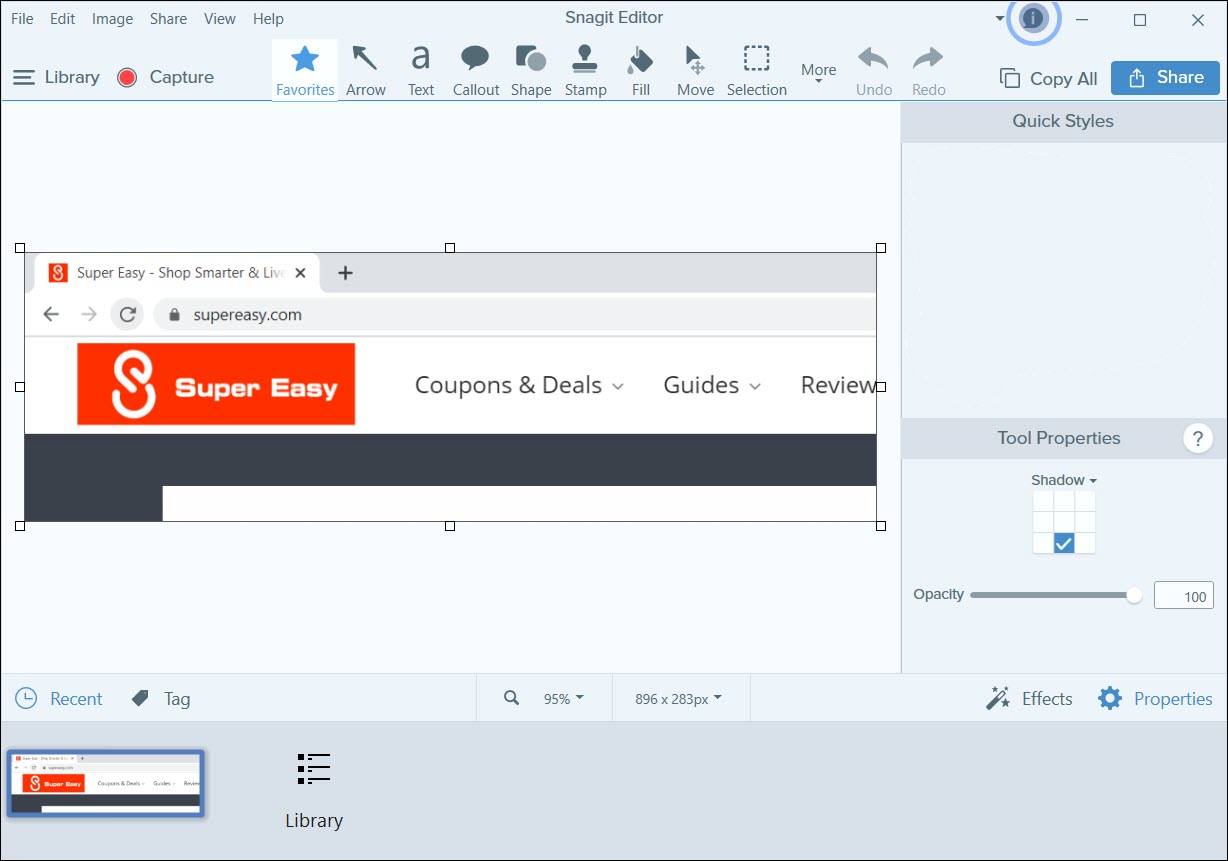Image resolution: width=1228 pixels, height=861 pixels.
Task: Click Coupons & Deals in the captured image
Action: [519, 385]
